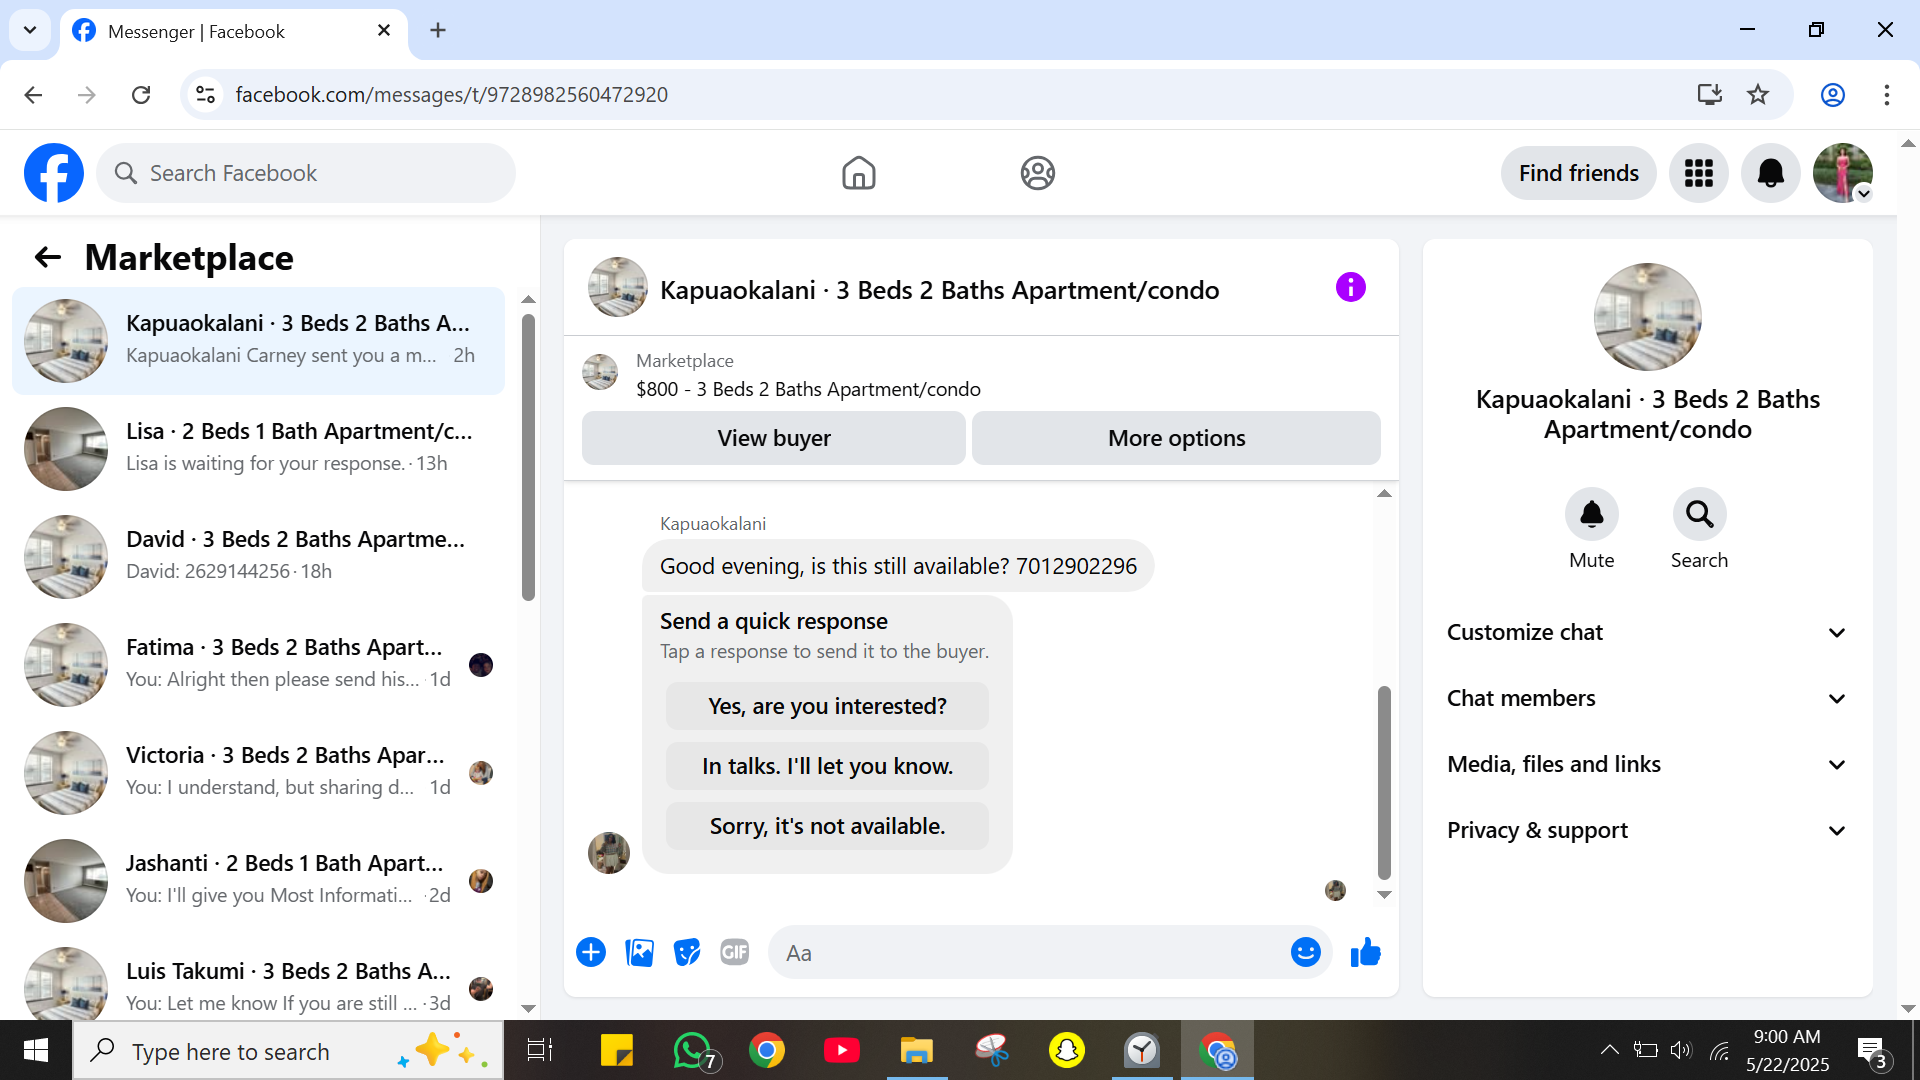Click the $800 listing title link
The height and width of the screenshot is (1080, 1920).
[x=808, y=389]
